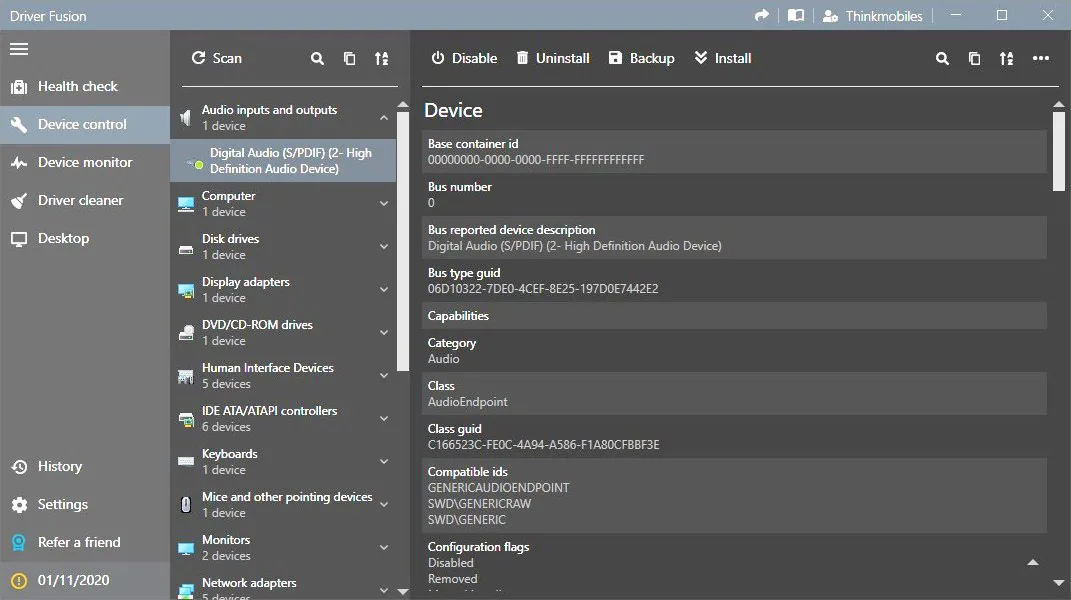
Task: Open the three-dots more options menu
Action: pyautogui.click(x=1041, y=58)
